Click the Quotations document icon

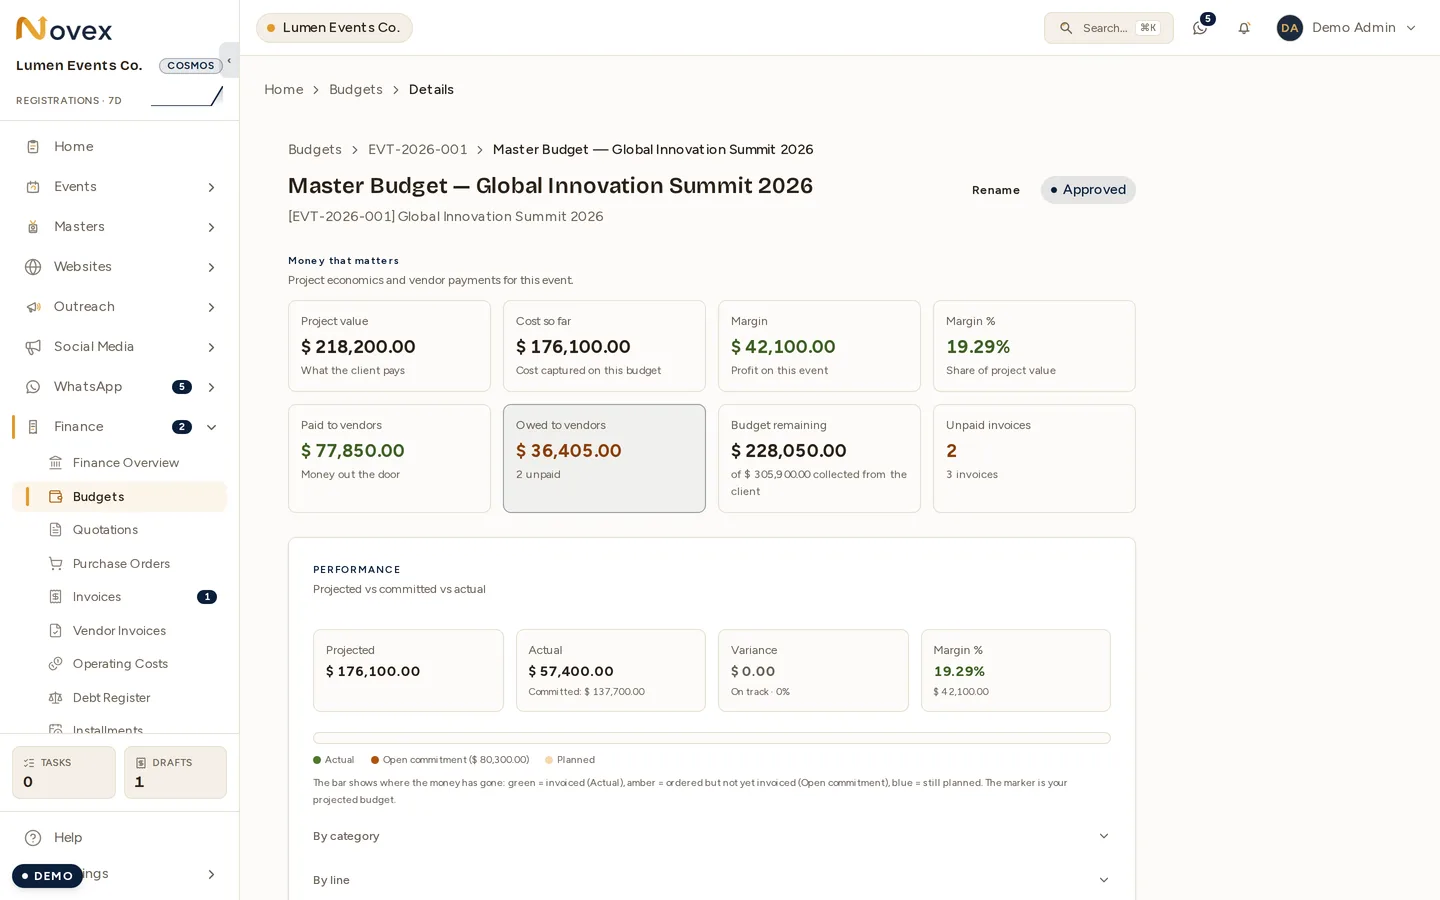tap(56, 530)
